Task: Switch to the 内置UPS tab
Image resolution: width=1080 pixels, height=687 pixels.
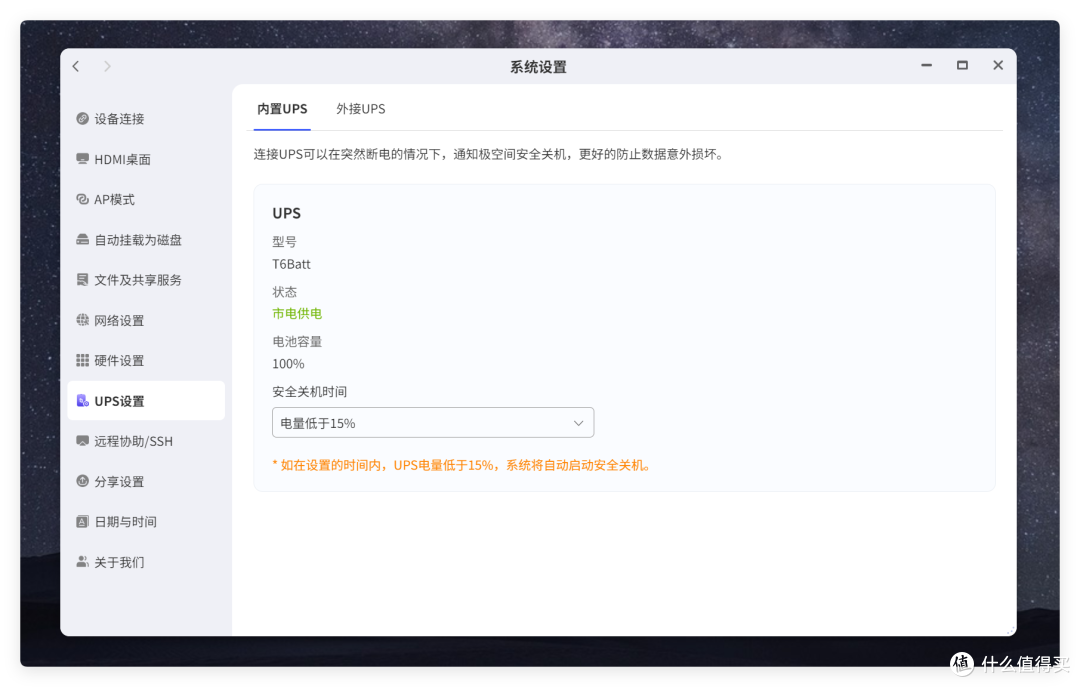Action: tap(282, 109)
